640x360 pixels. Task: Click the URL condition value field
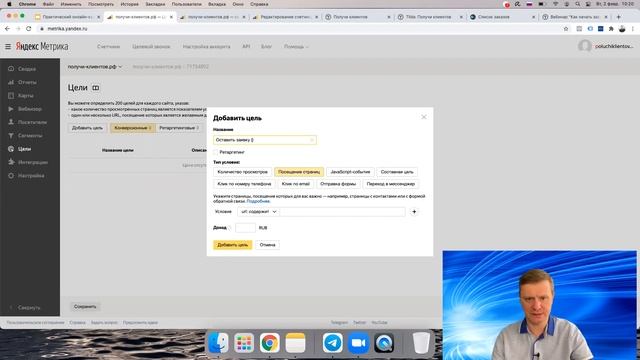pos(343,212)
